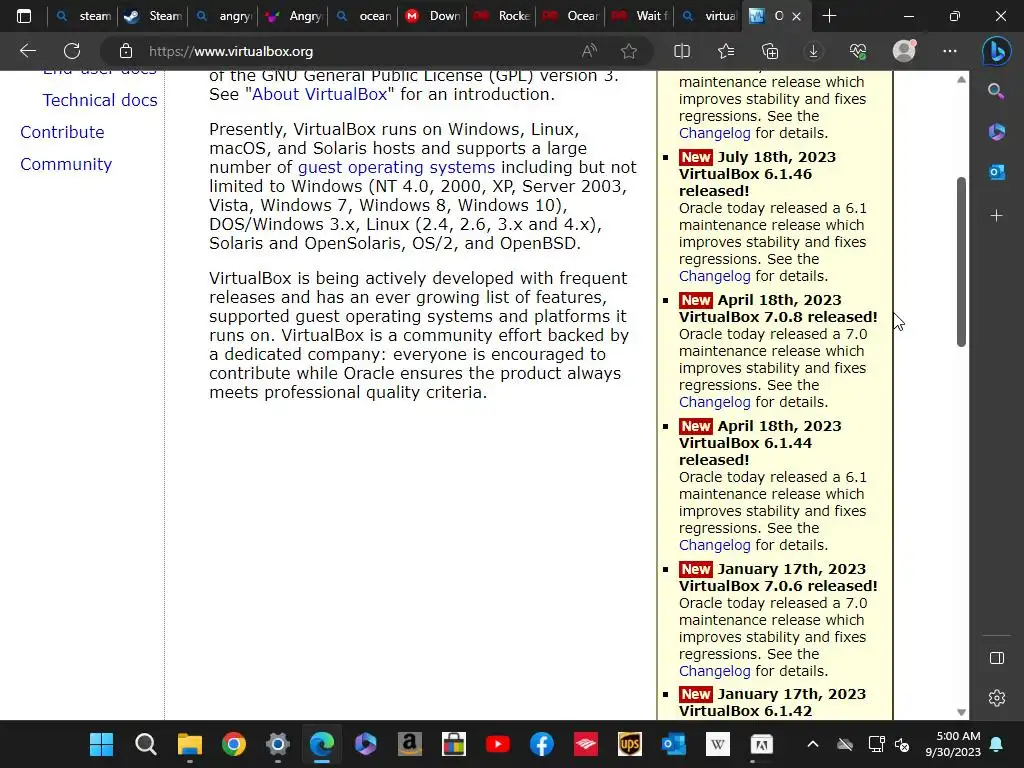This screenshot has width=1024, height=768.
Task: Open split screen view
Action: (x=682, y=51)
